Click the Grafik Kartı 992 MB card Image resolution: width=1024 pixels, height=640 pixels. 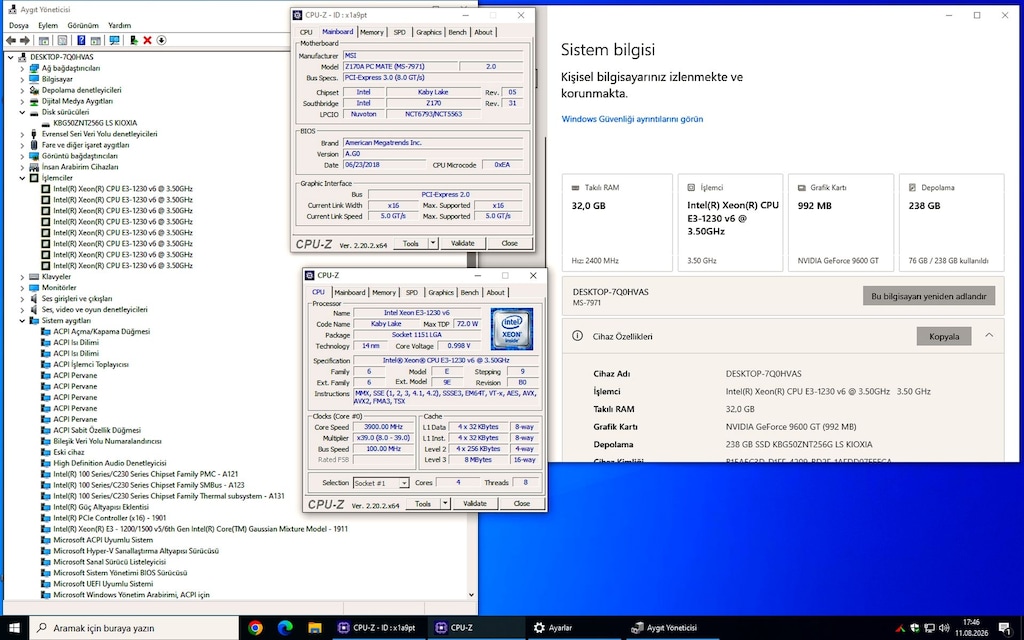click(840, 223)
